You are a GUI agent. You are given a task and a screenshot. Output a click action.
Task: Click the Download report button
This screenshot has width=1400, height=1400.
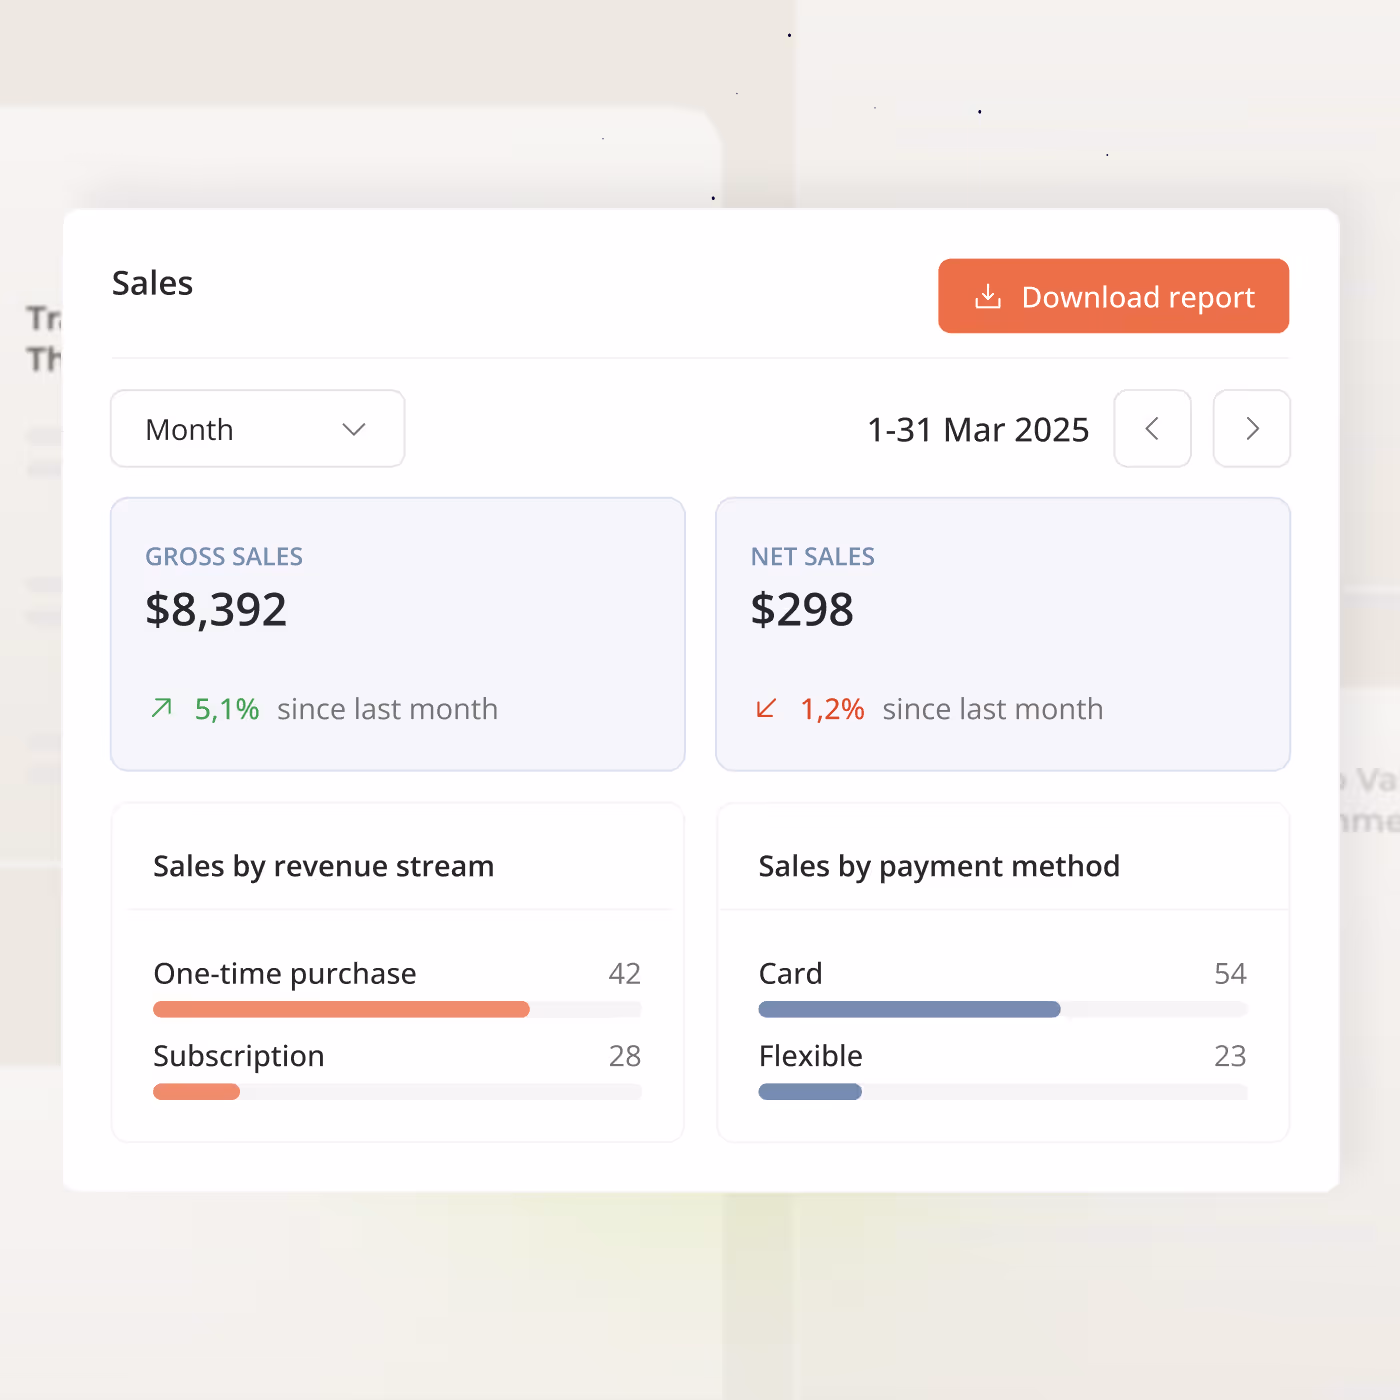pos(1113,296)
